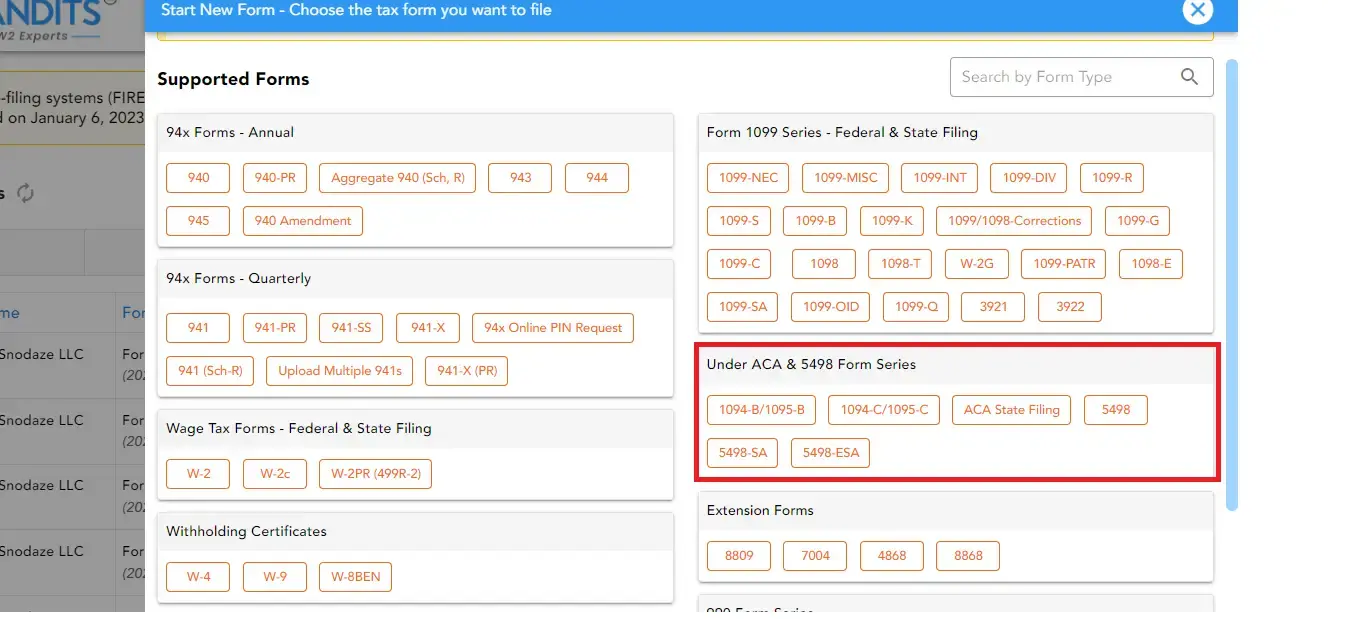The width and height of the screenshot is (1366, 619).
Task: Select extension Form 8868
Action: 968,556
